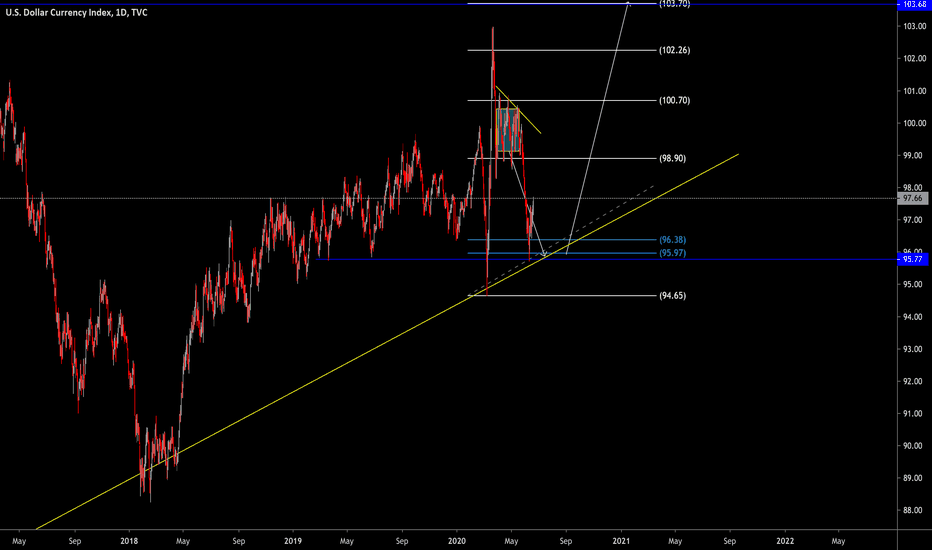Click the 92.00 price axis value
932x550 pixels.
(914, 381)
